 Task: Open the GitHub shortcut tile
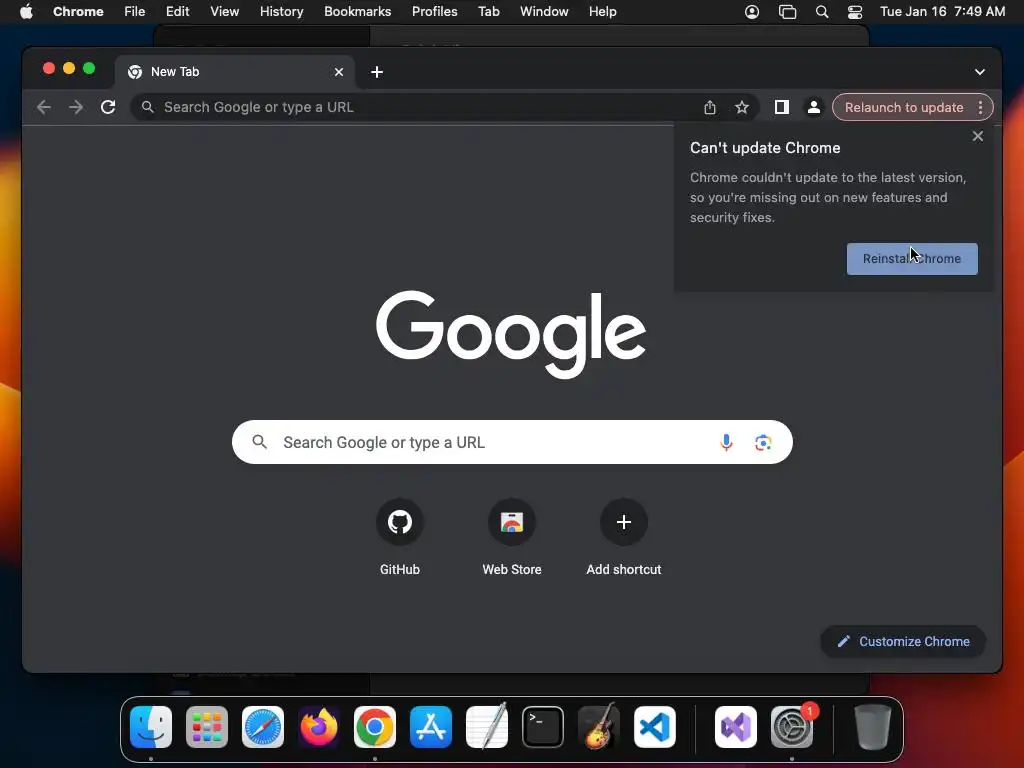(400, 537)
